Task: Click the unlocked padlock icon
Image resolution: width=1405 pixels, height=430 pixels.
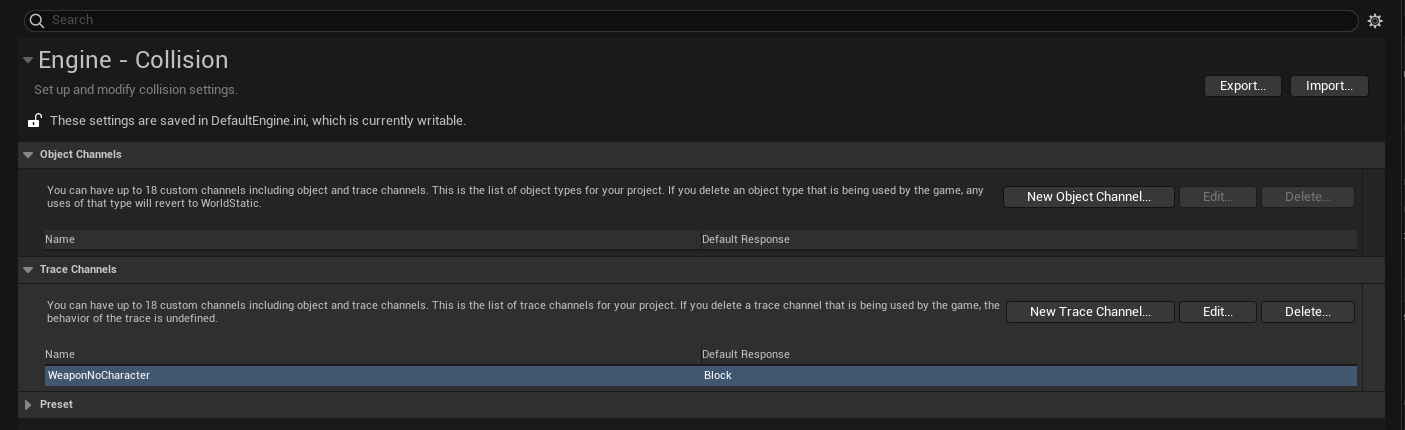Action: tap(34, 121)
